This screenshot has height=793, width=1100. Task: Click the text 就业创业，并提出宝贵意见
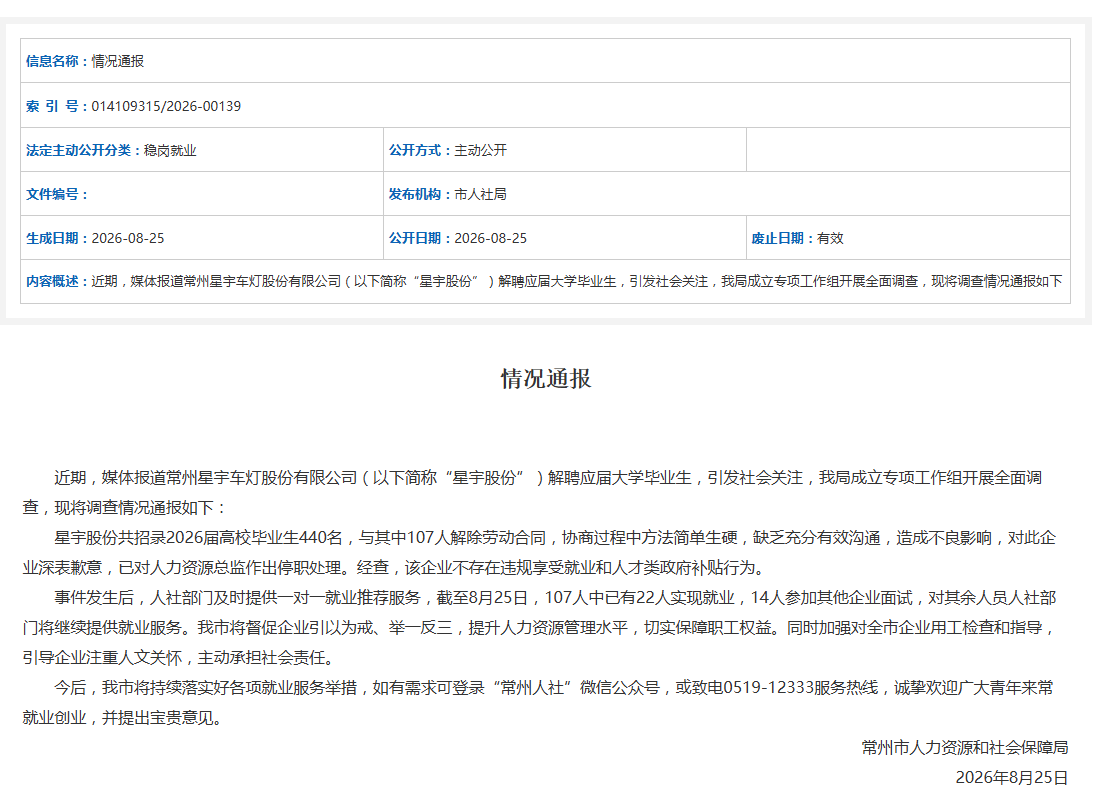pos(122,718)
